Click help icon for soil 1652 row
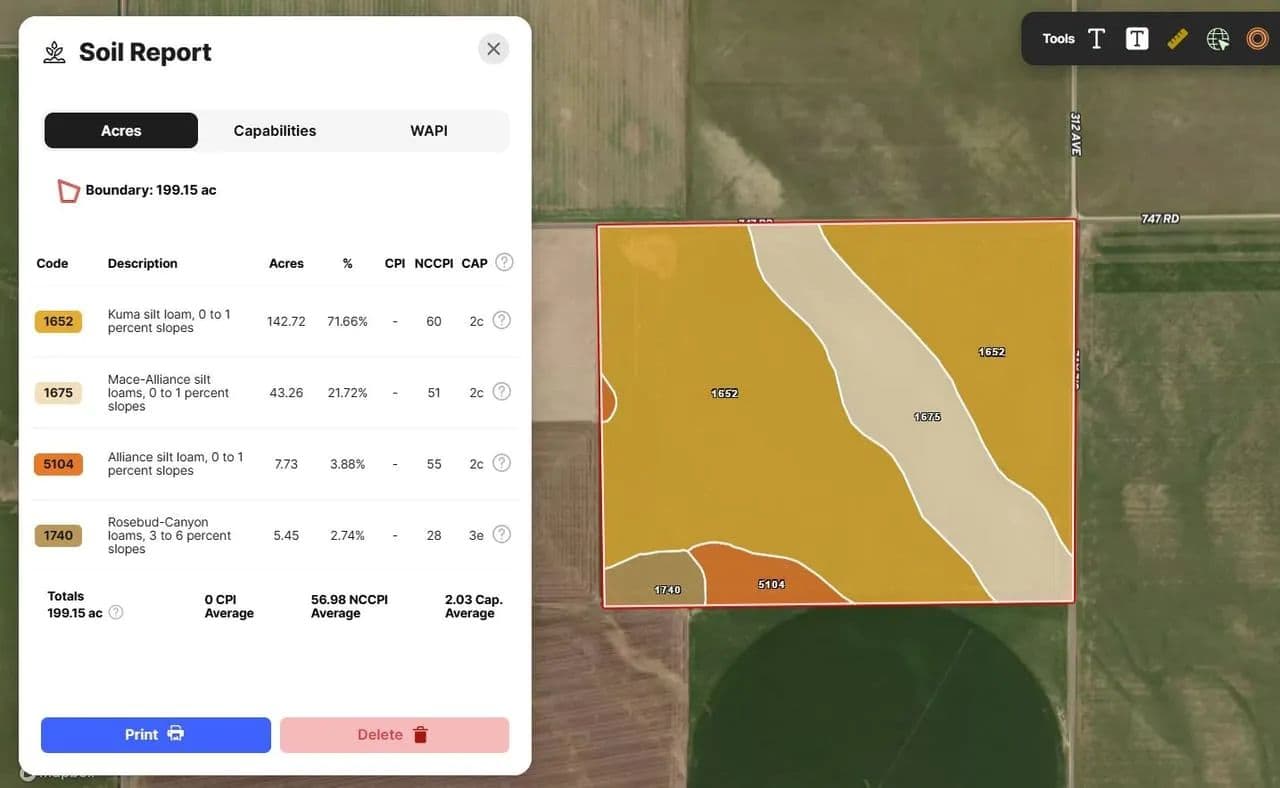The image size is (1280, 788). [502, 320]
